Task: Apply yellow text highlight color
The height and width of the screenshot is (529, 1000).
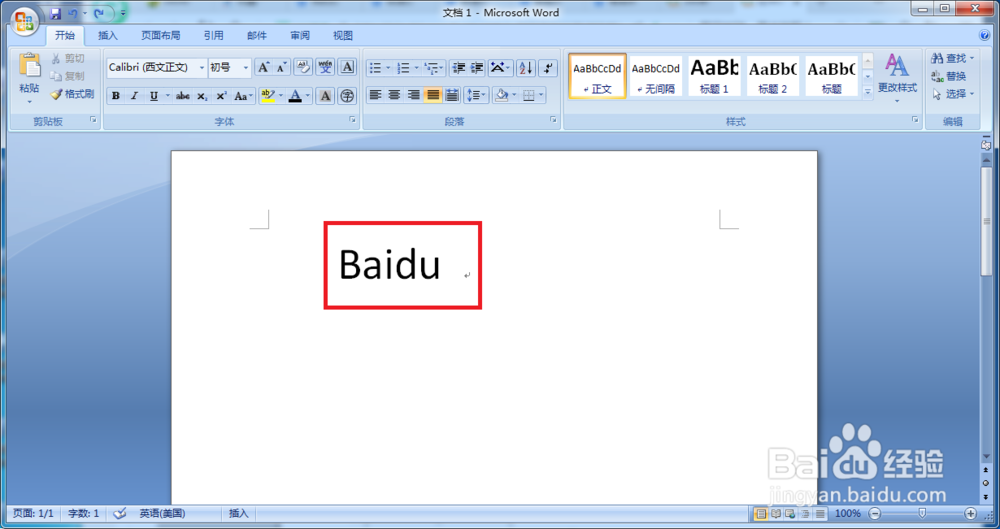Action: coord(268,96)
